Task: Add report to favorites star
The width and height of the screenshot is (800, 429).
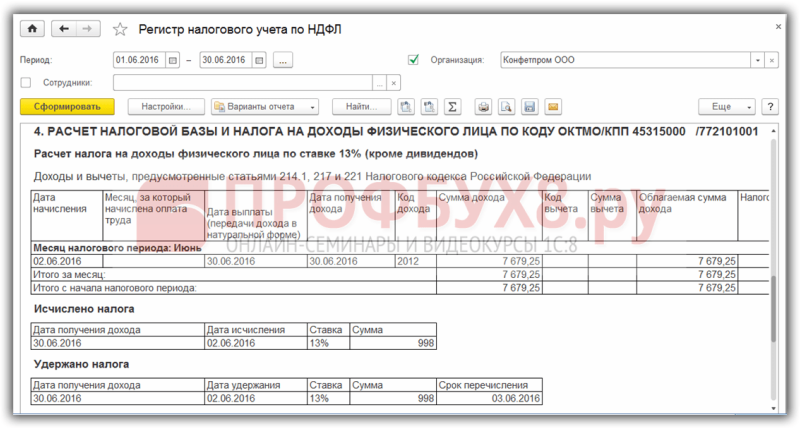Action: [120, 30]
